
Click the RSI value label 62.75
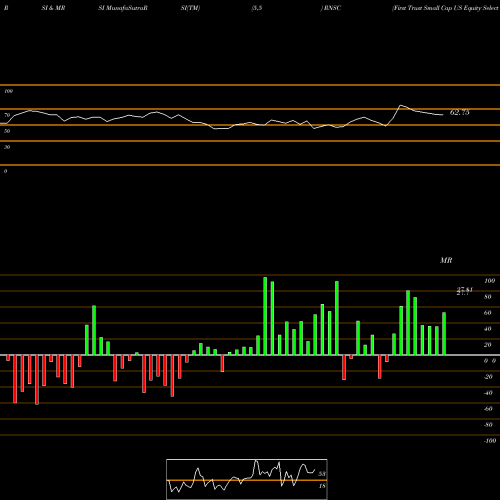pyautogui.click(x=460, y=113)
